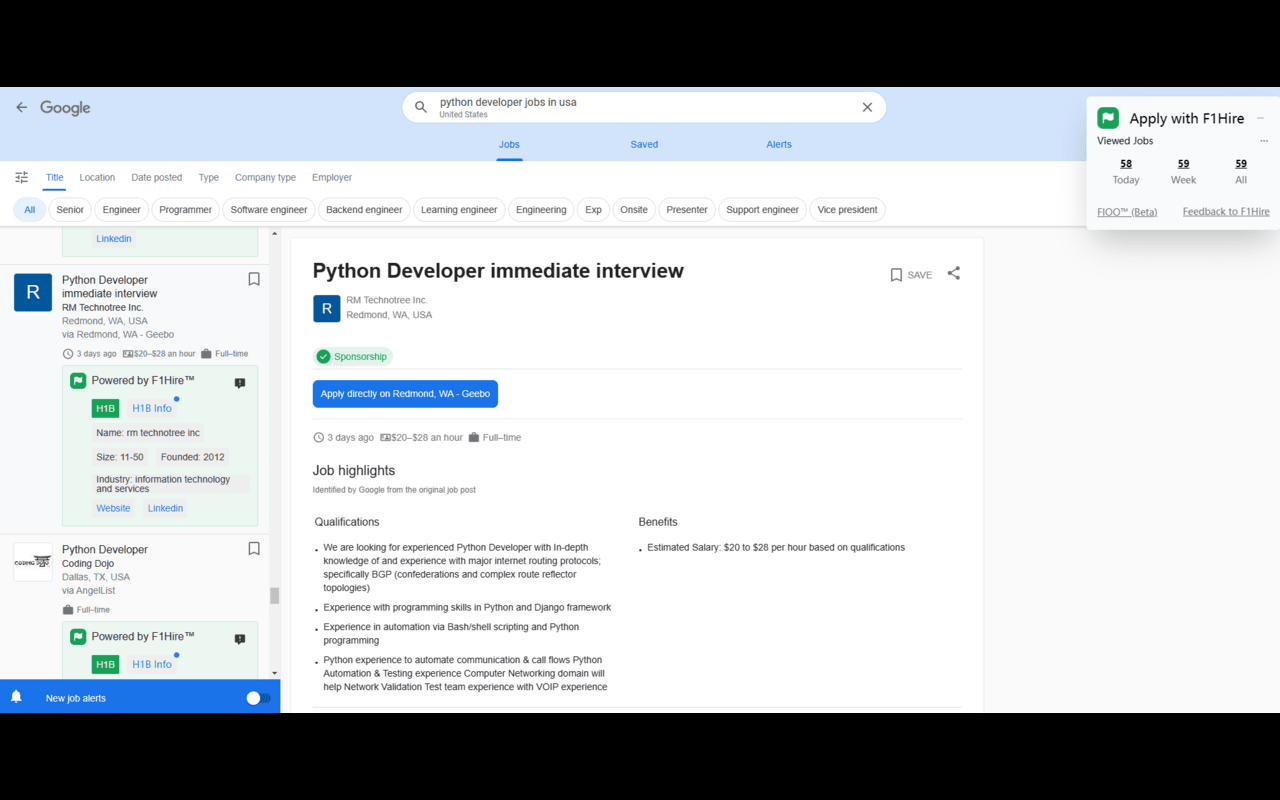Select the Type filter category
Viewport: 1280px width, 800px height.
208,177
